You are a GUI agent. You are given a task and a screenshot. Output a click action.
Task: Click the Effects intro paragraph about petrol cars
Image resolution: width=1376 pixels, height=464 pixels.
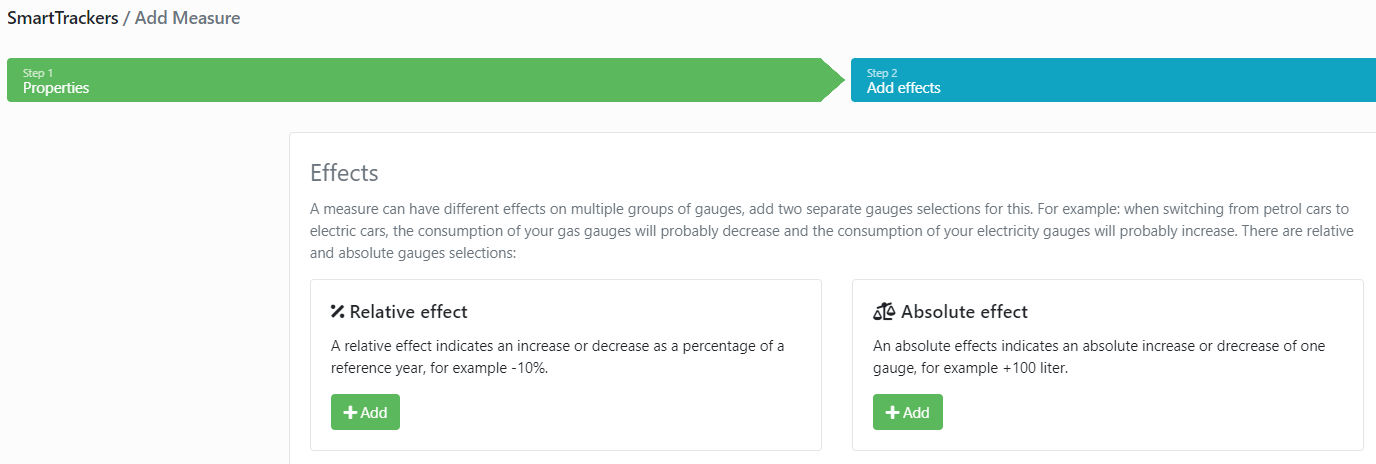tap(832, 231)
